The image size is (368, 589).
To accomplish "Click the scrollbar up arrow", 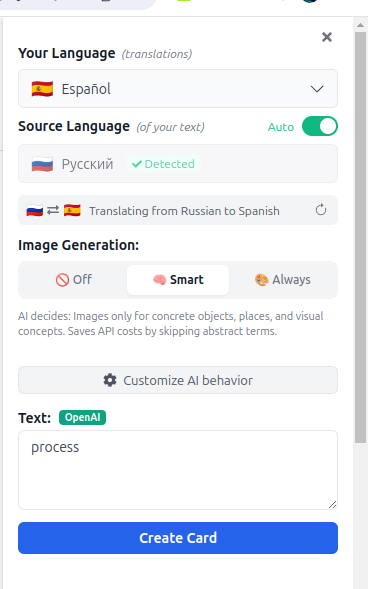I will [x=360, y=25].
